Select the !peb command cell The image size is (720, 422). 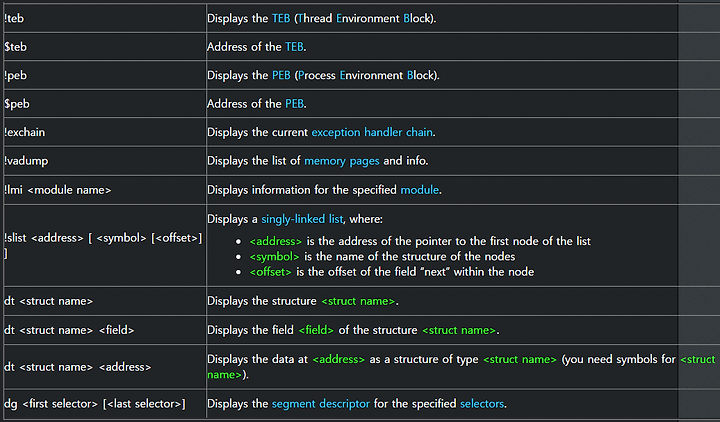(x=105, y=75)
